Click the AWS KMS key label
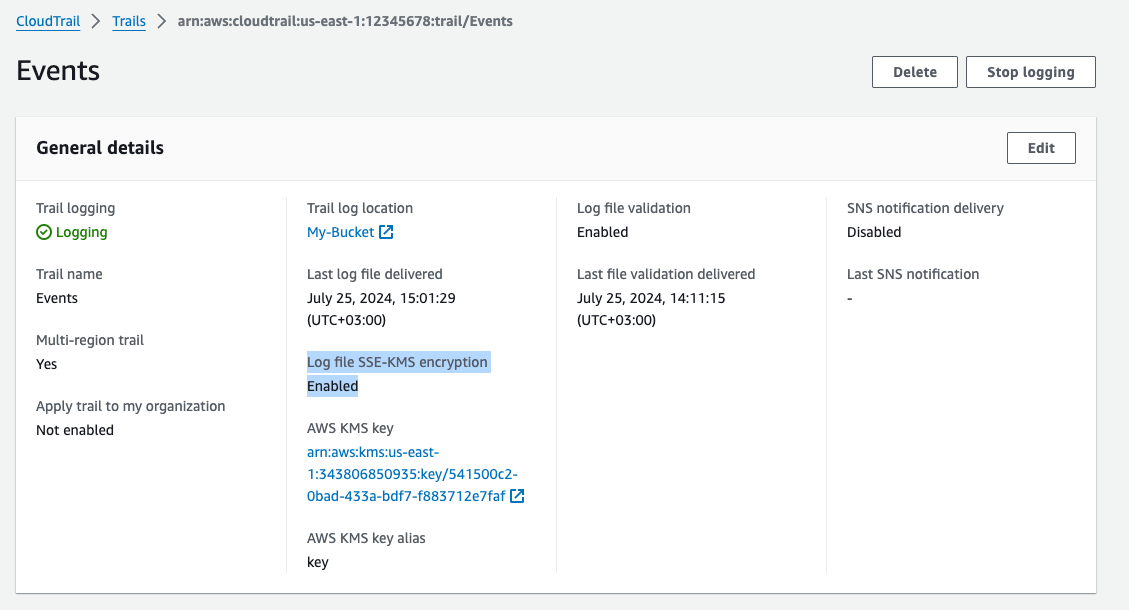 tap(350, 428)
